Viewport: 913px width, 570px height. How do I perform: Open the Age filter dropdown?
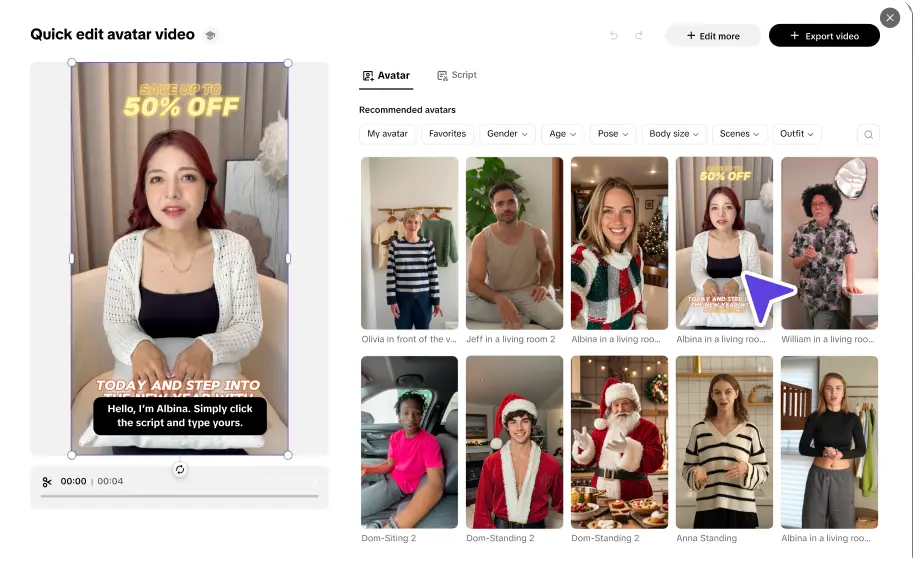click(563, 134)
